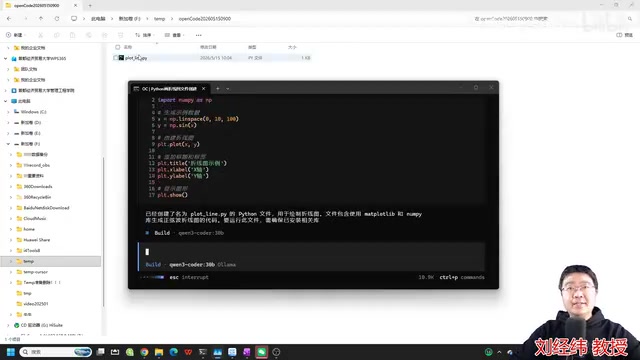
Task: Expand the CloudMusic folder node
Action: click(11, 218)
